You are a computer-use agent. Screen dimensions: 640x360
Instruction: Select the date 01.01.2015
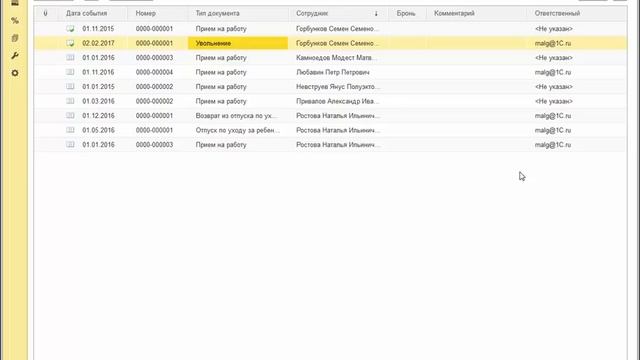[x=98, y=87]
